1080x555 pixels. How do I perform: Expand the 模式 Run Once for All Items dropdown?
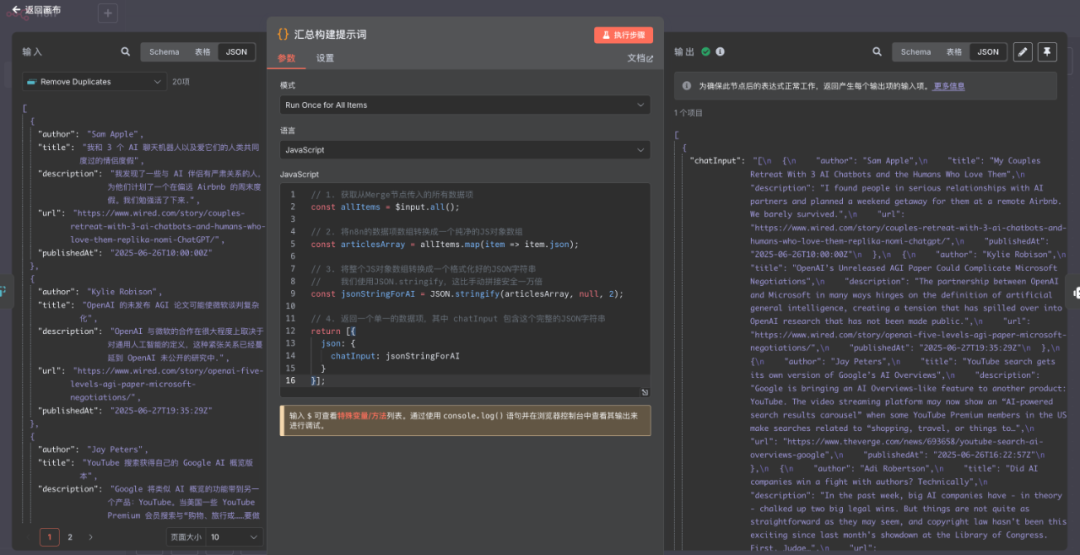[x=465, y=105]
